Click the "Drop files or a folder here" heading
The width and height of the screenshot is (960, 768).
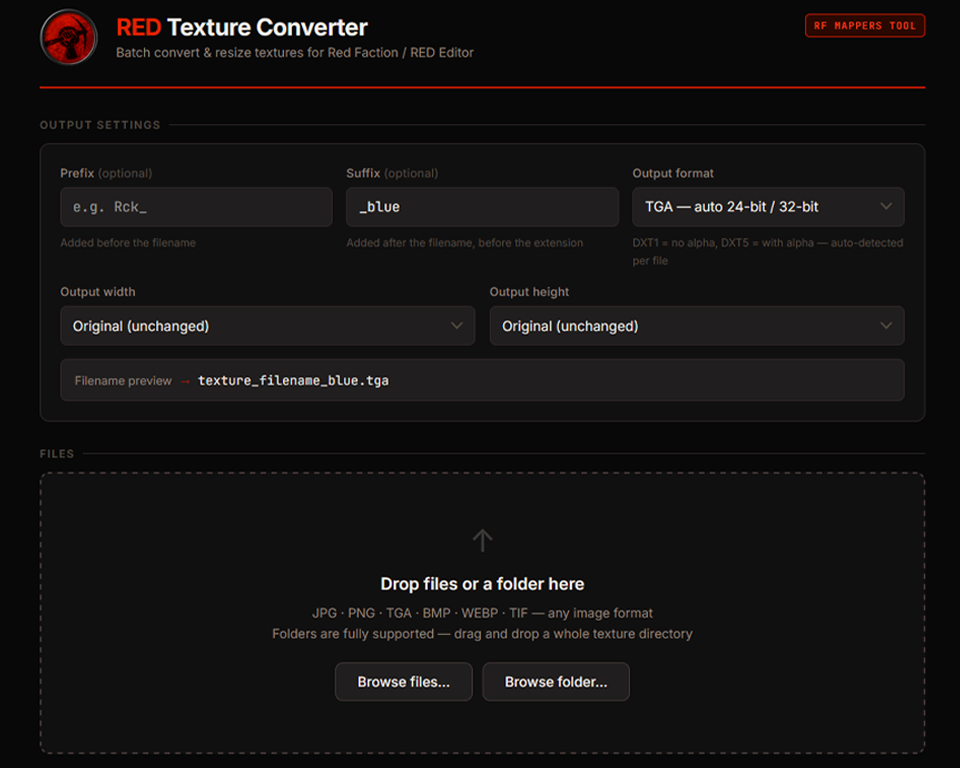tap(482, 584)
